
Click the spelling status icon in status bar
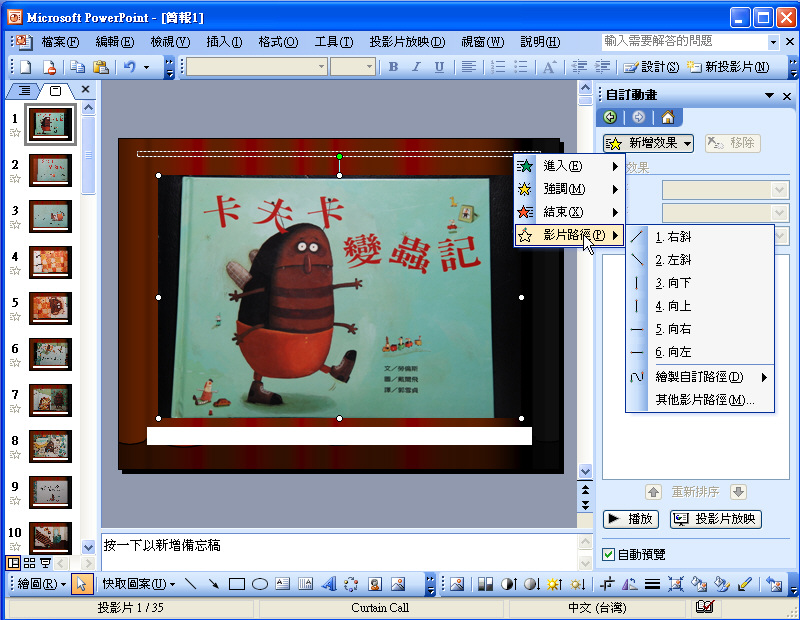(x=704, y=607)
